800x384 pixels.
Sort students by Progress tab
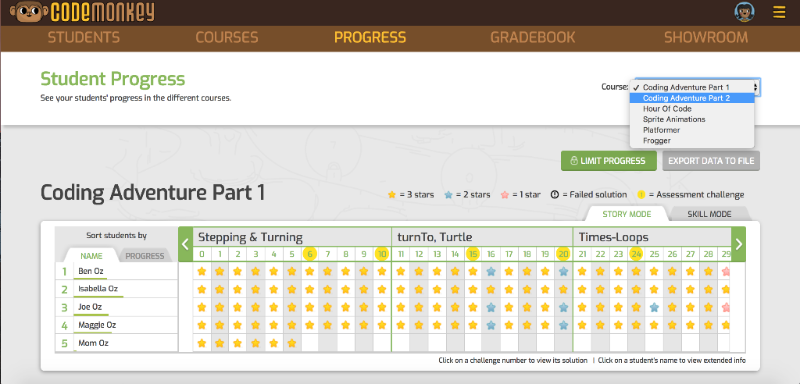click(x=145, y=256)
